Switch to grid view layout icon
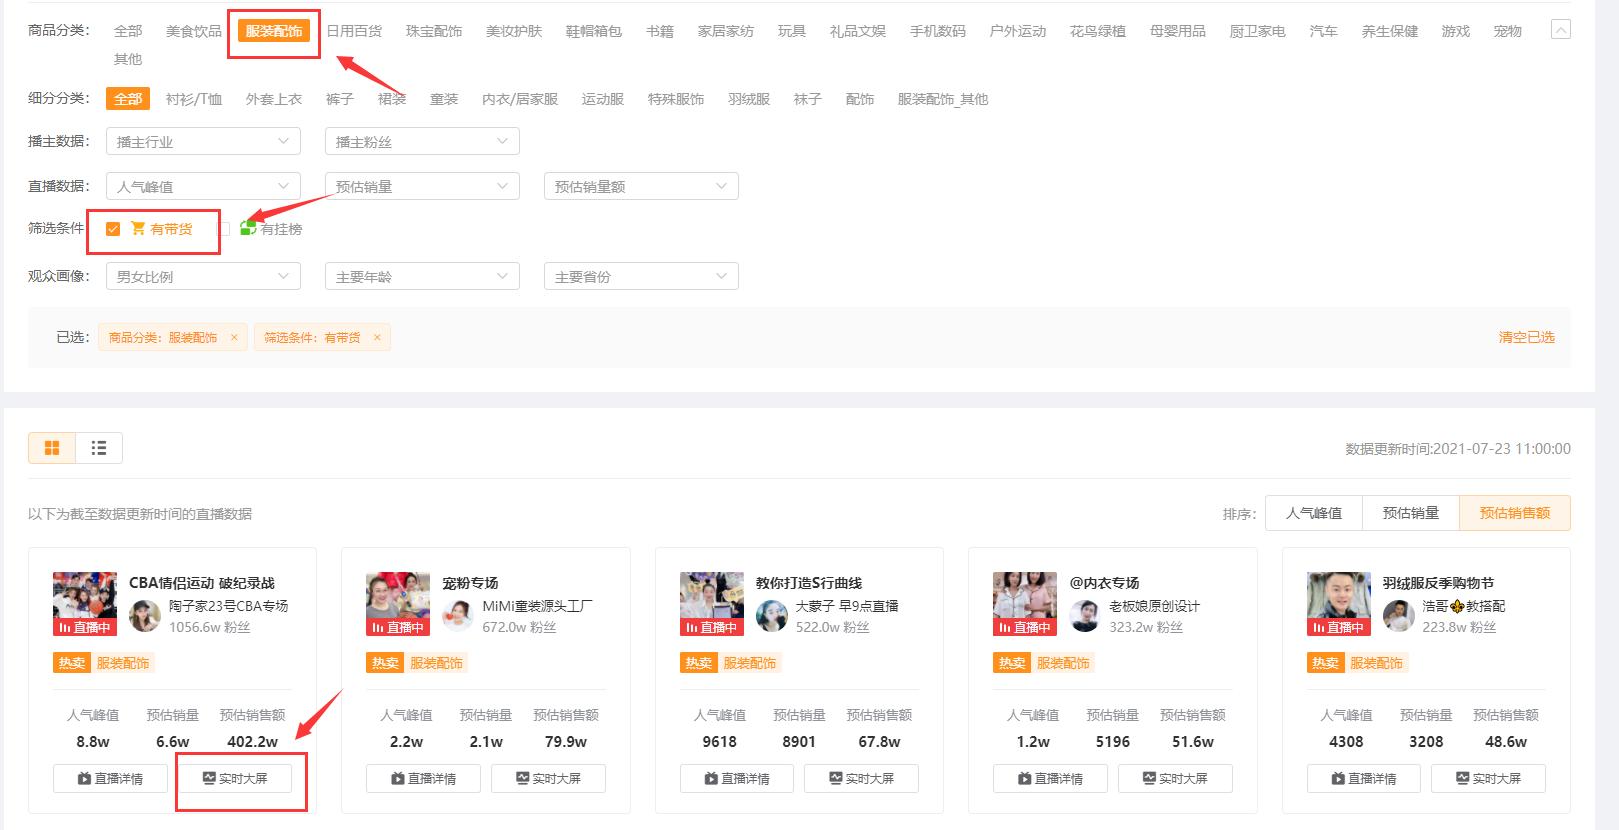 52,448
